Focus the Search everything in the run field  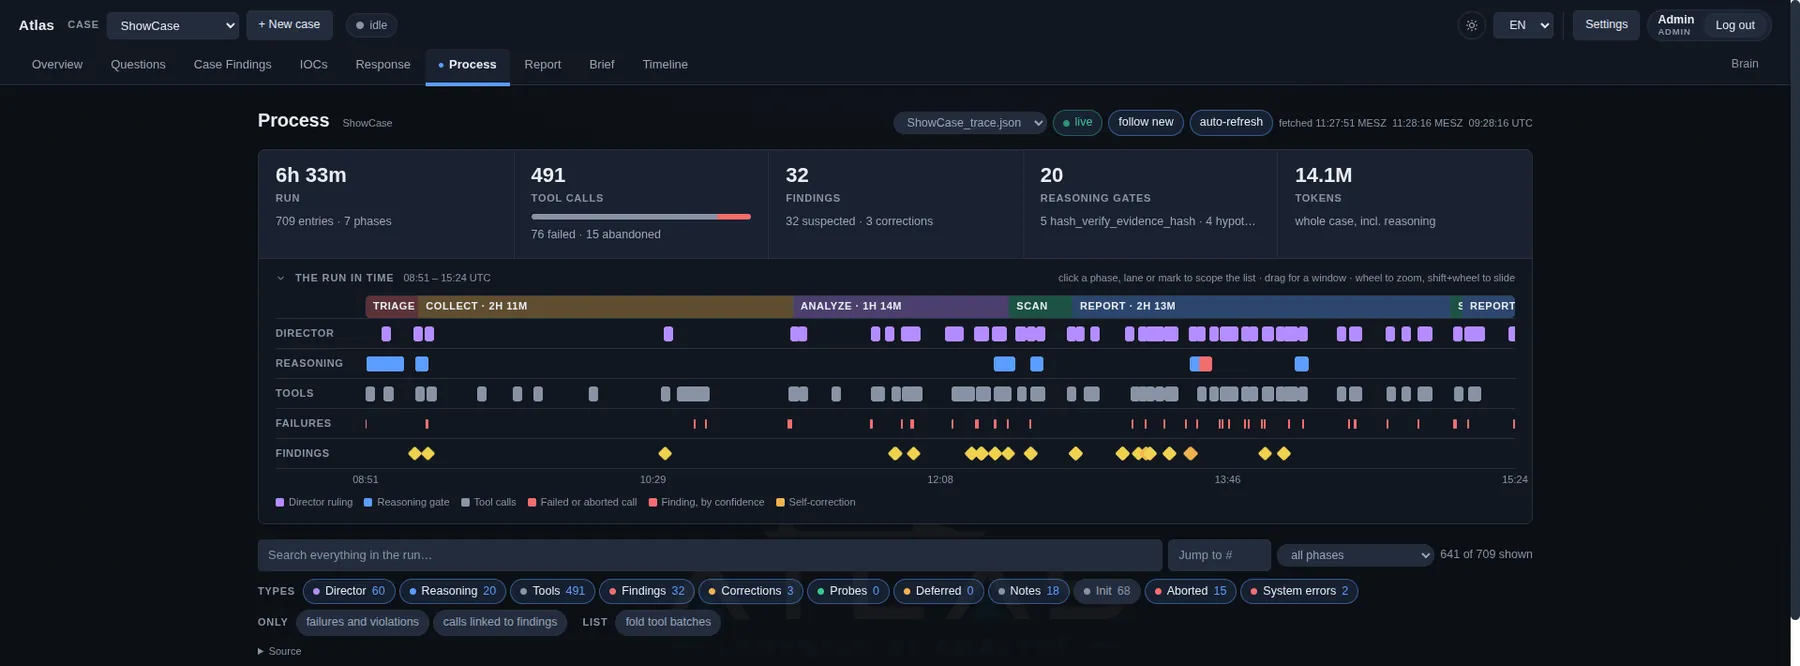click(x=710, y=555)
